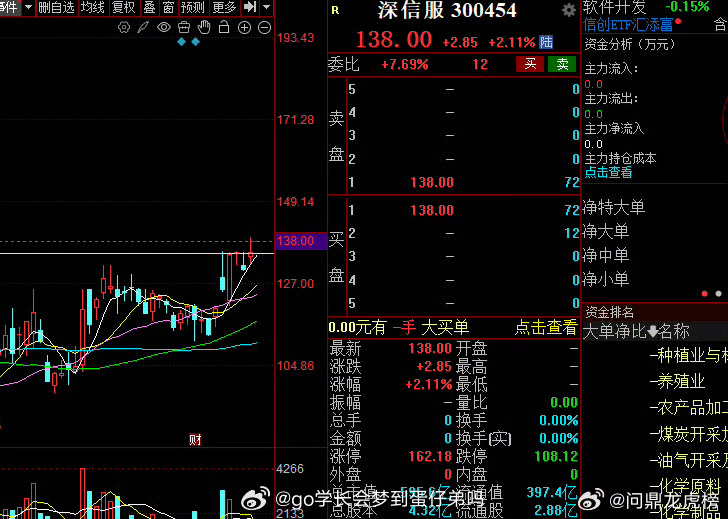Click 涨停 price 162.18

coord(430,456)
